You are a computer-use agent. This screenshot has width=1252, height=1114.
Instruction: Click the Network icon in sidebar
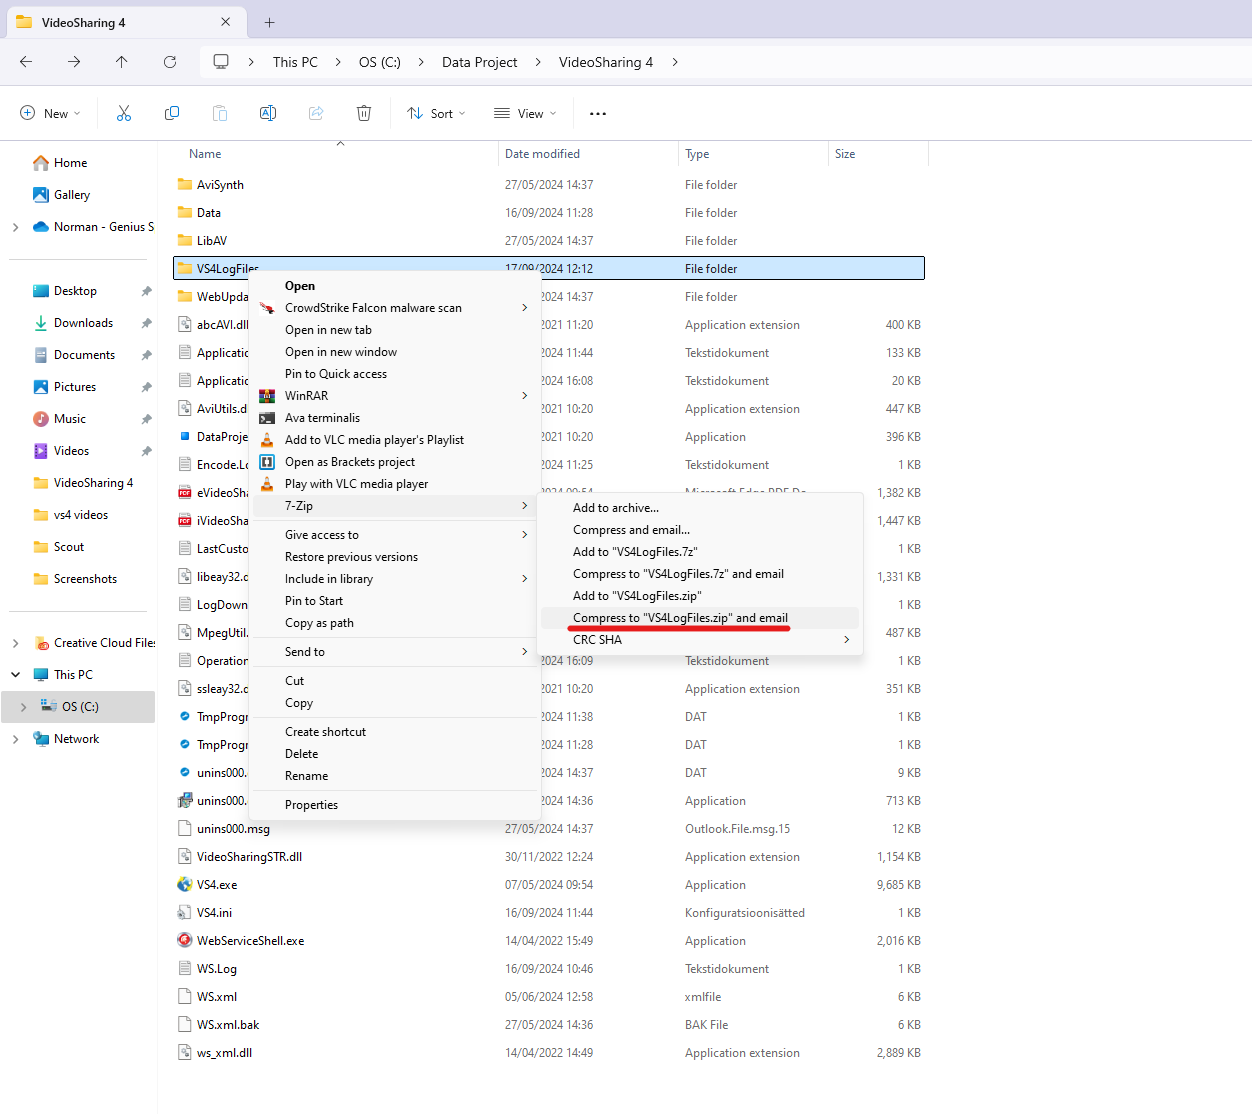[41, 739]
